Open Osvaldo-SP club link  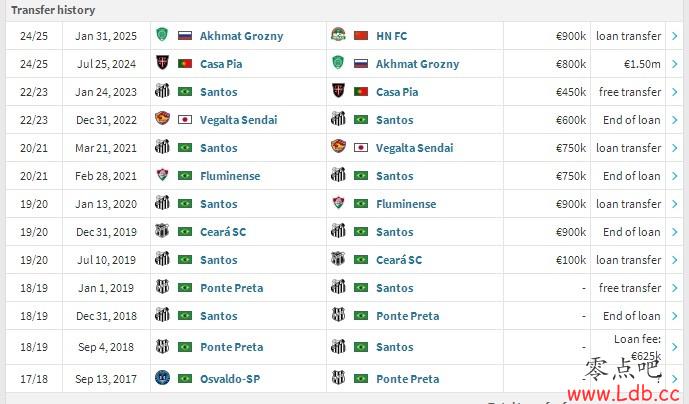(230, 379)
